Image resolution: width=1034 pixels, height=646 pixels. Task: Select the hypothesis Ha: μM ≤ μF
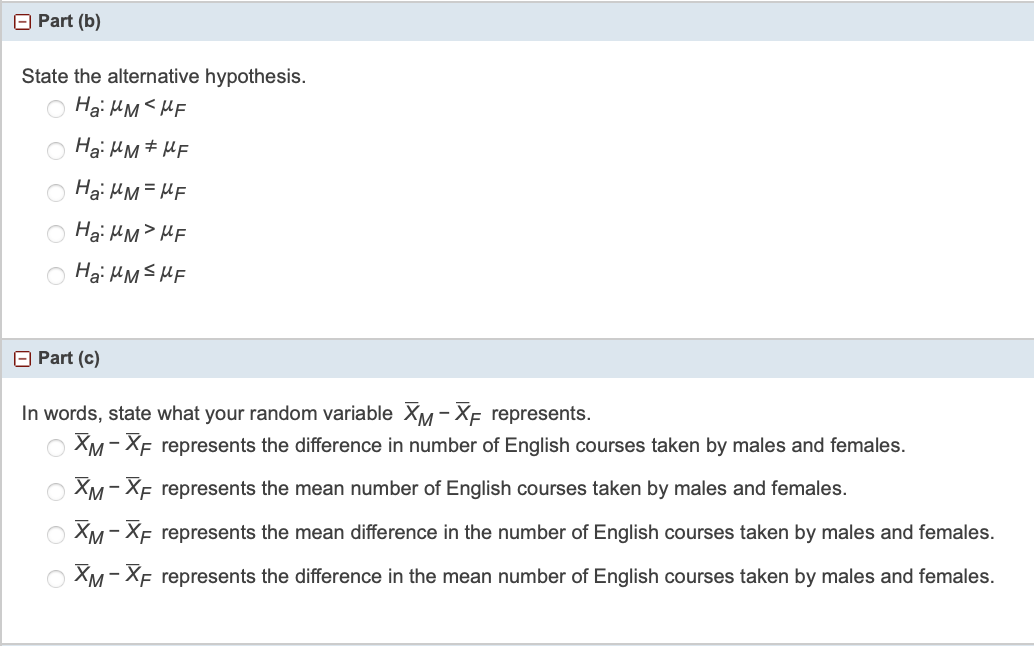tap(56, 275)
